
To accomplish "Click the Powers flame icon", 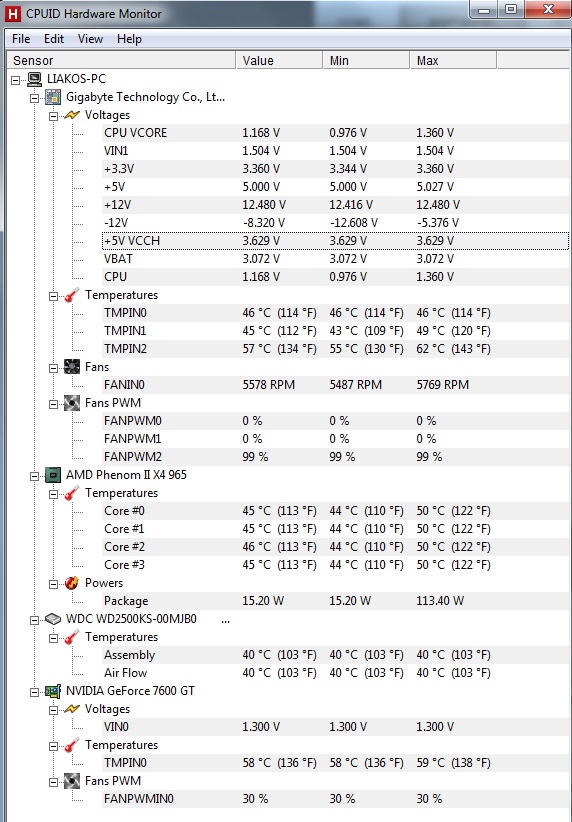I will point(72,583).
